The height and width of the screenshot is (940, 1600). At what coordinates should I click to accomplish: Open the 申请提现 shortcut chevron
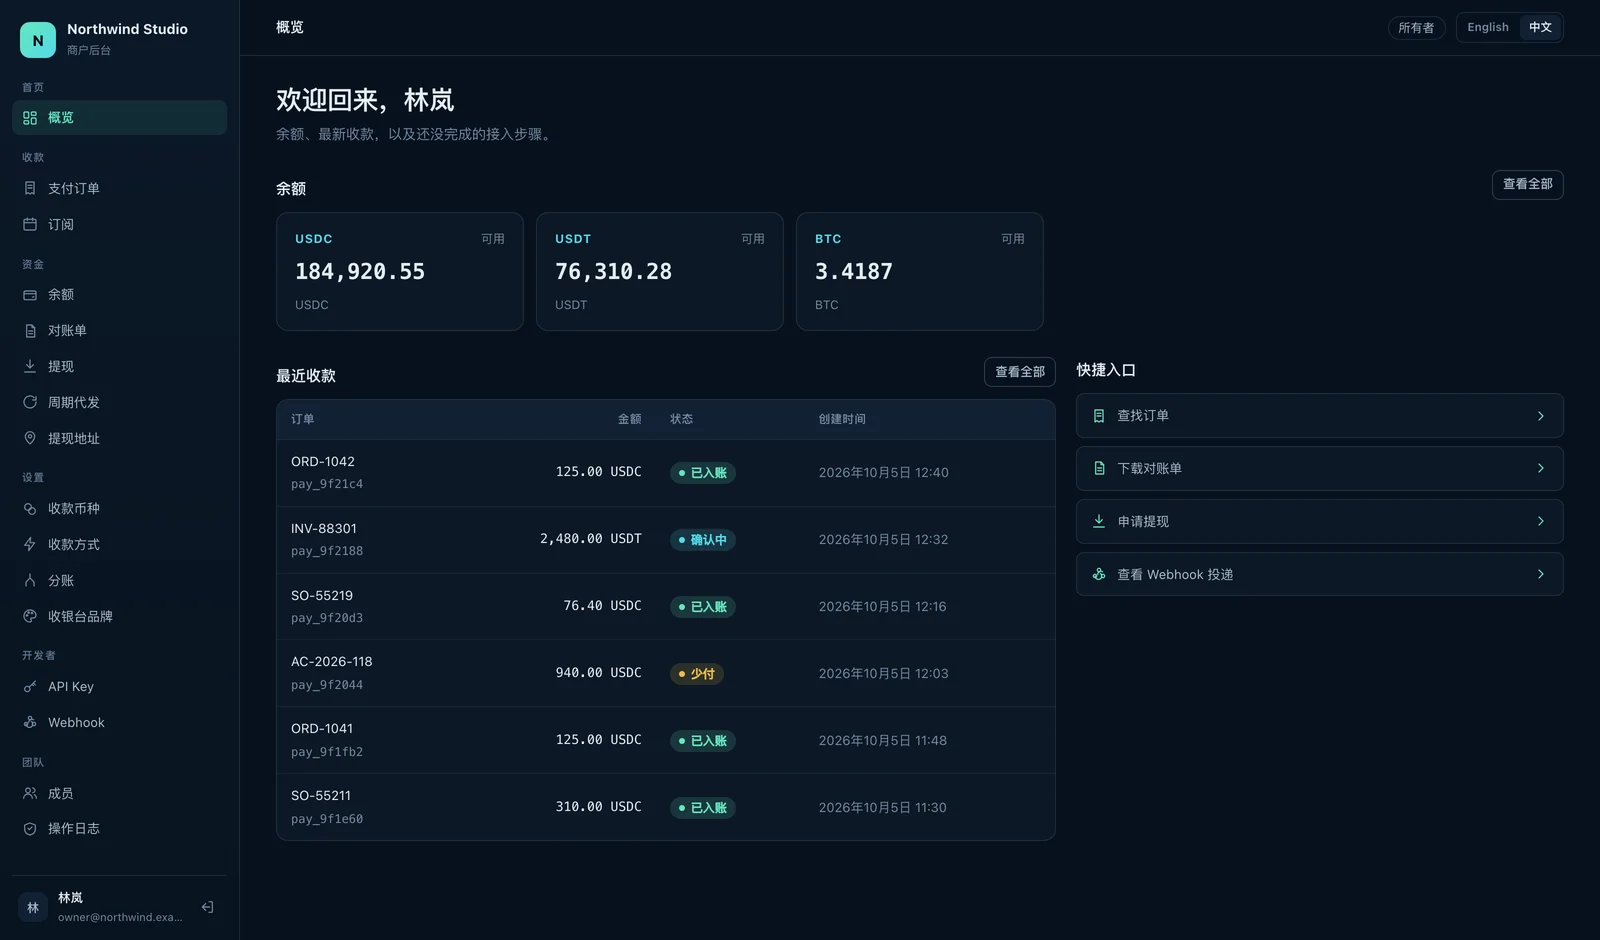[x=1540, y=521]
